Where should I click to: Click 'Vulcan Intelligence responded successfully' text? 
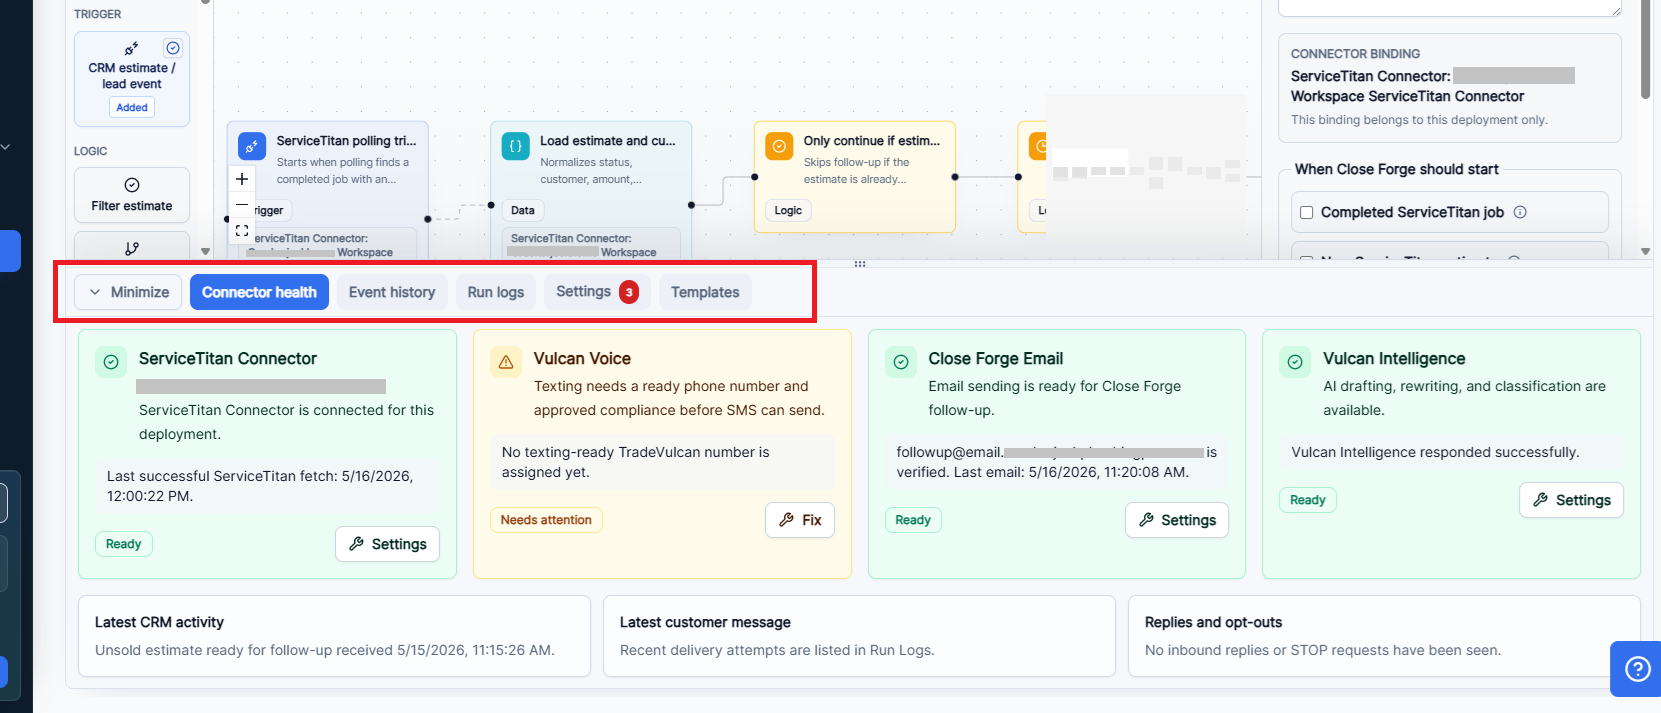[x=1435, y=452]
